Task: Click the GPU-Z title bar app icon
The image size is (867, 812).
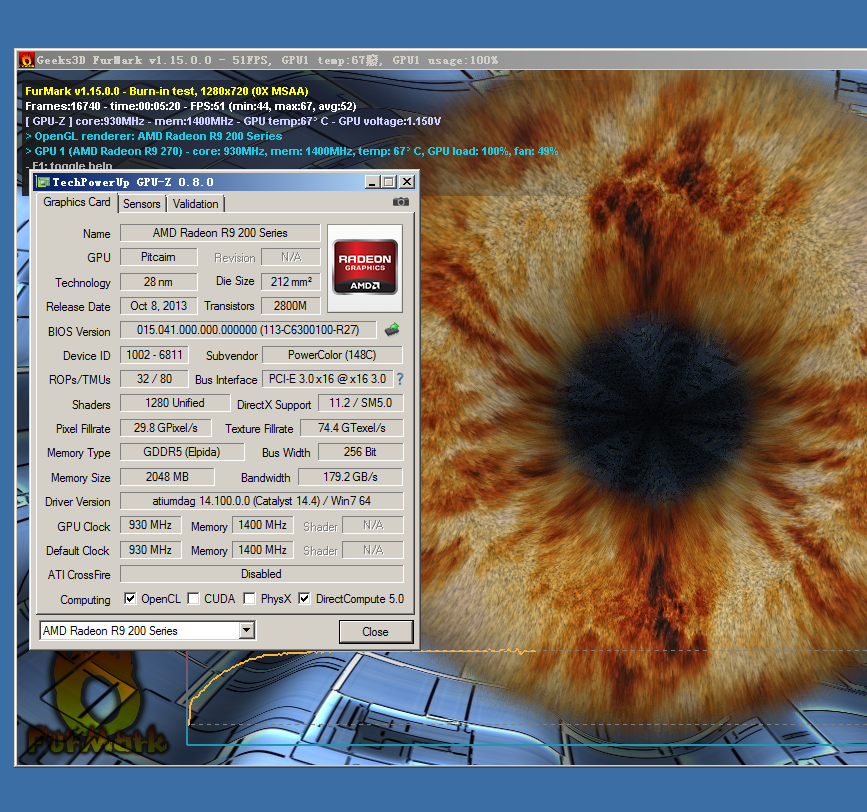Action: coord(42,182)
